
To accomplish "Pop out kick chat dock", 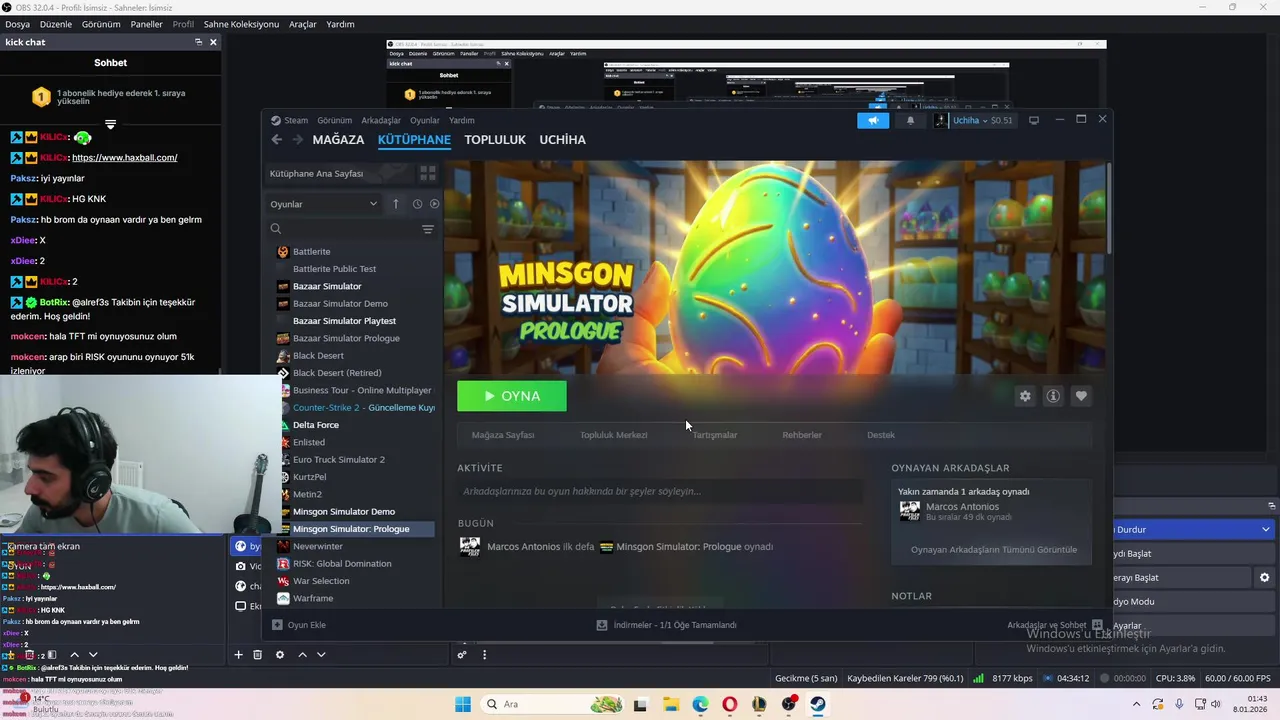I will (x=198, y=42).
